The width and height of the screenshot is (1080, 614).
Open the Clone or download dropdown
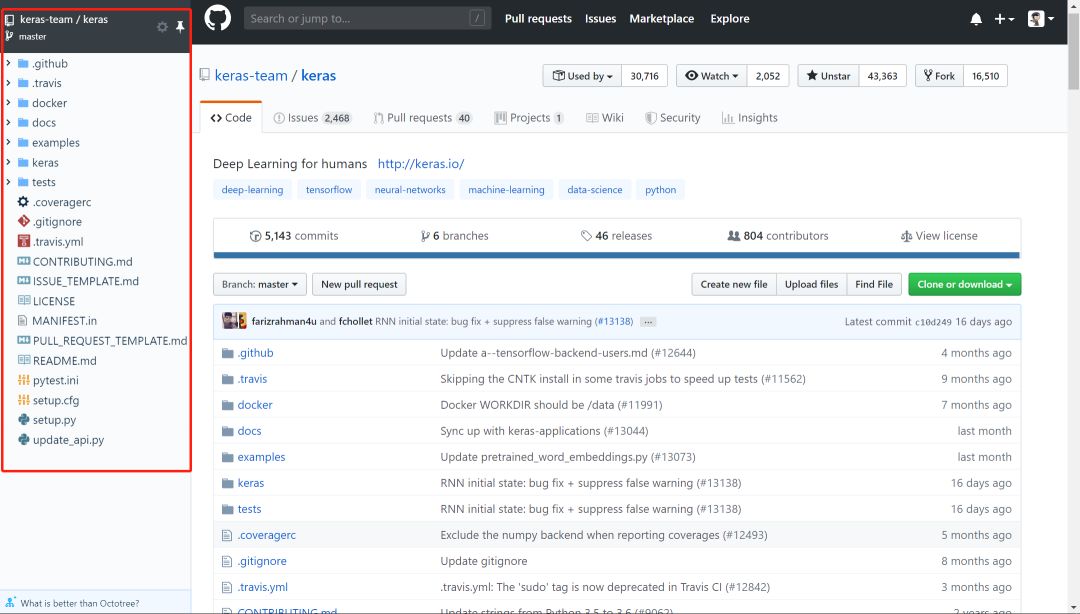click(964, 285)
